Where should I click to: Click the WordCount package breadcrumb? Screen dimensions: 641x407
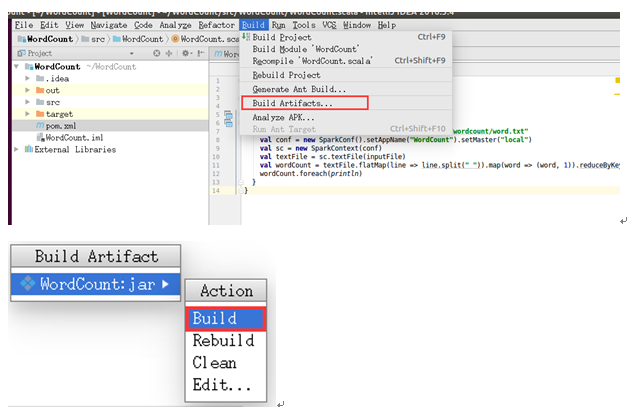[x=138, y=39]
